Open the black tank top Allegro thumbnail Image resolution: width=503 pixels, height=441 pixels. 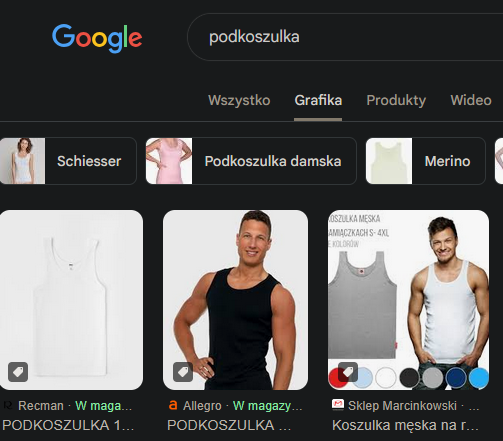(x=235, y=300)
